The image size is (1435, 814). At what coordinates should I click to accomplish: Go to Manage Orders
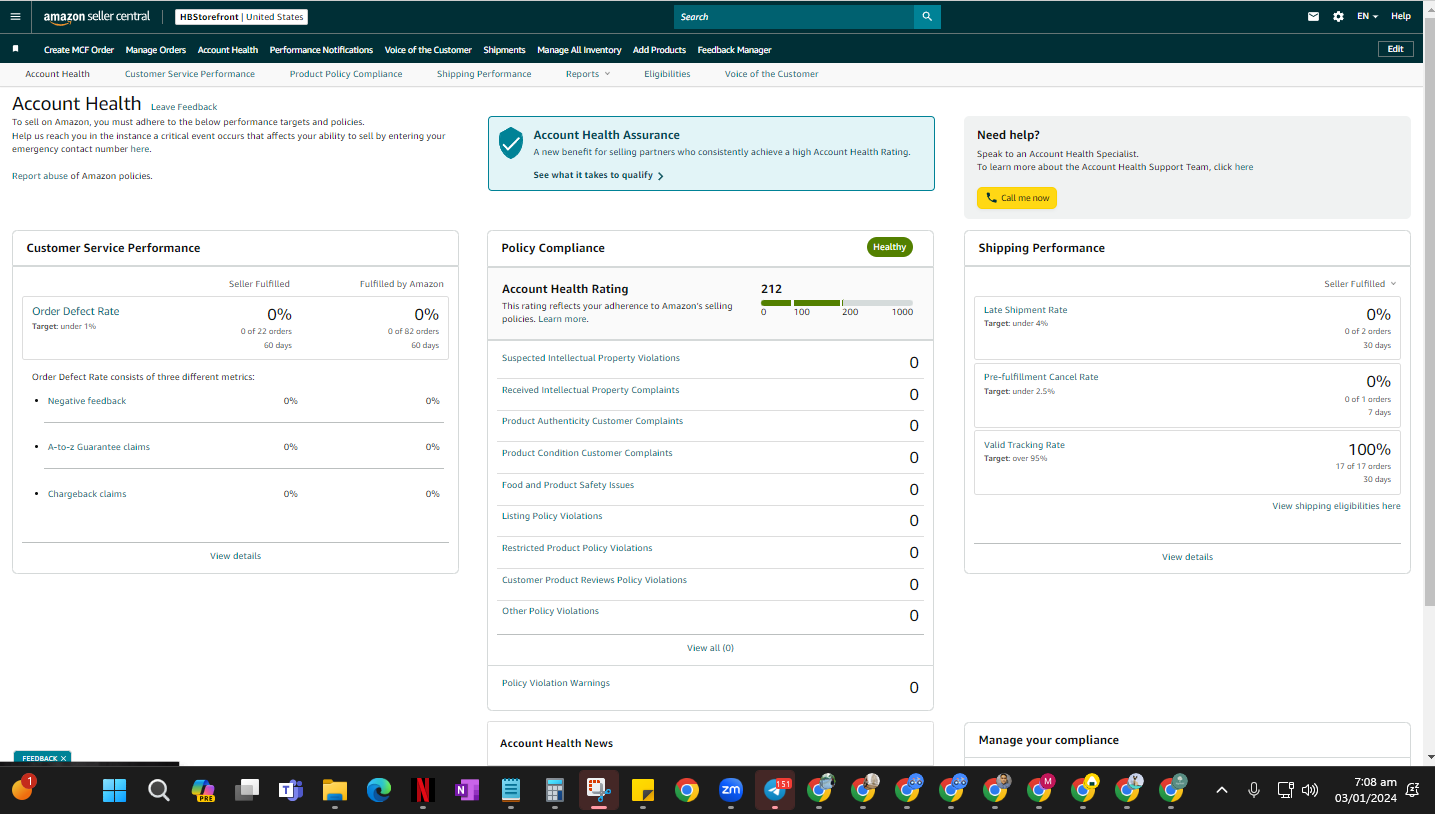pyautogui.click(x=156, y=50)
